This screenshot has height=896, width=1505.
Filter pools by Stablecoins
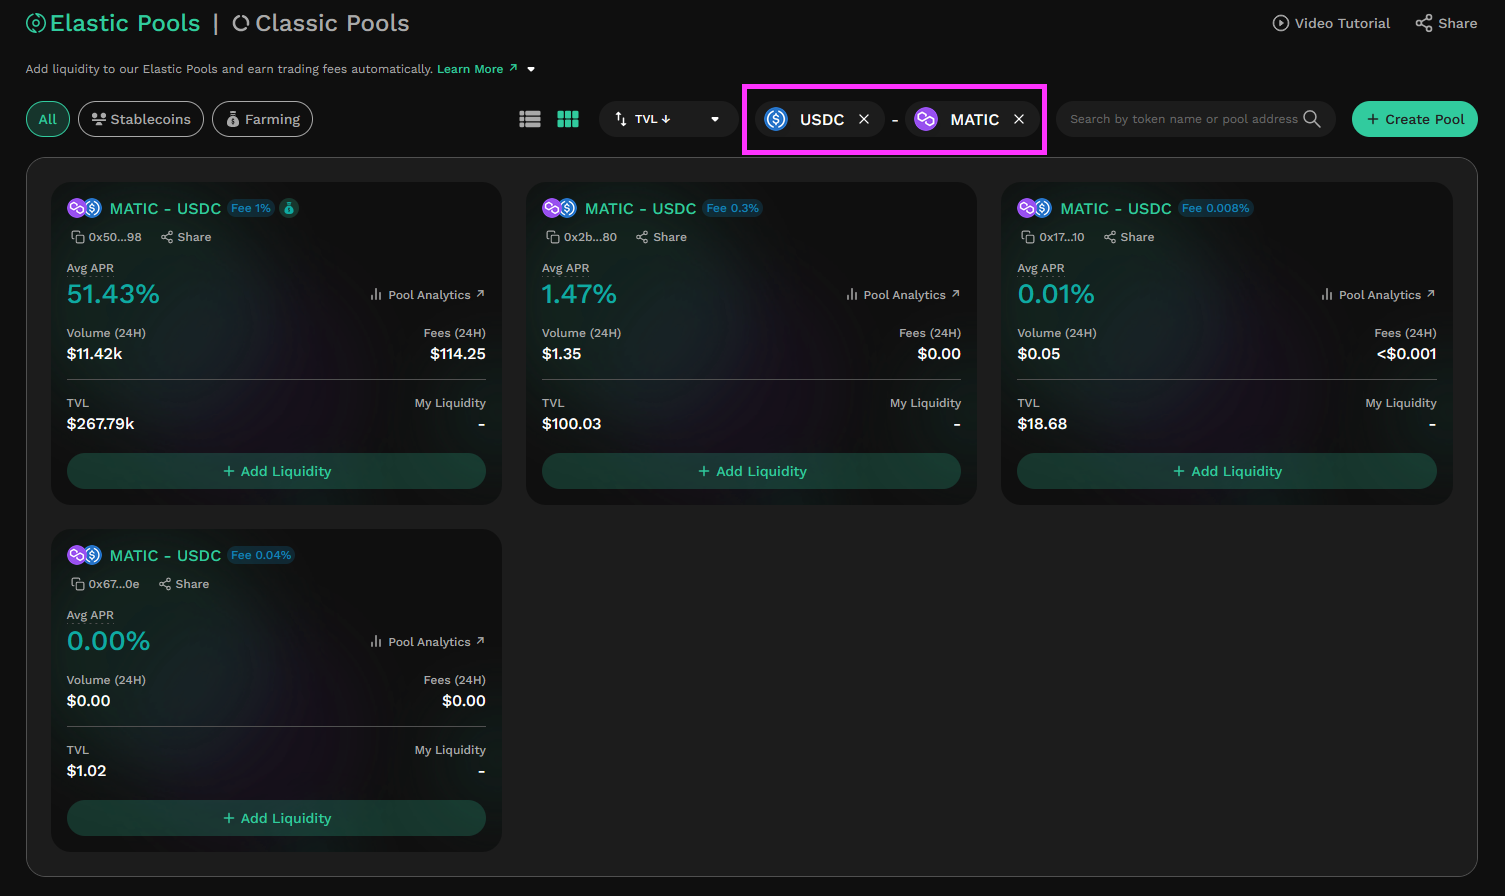point(141,119)
